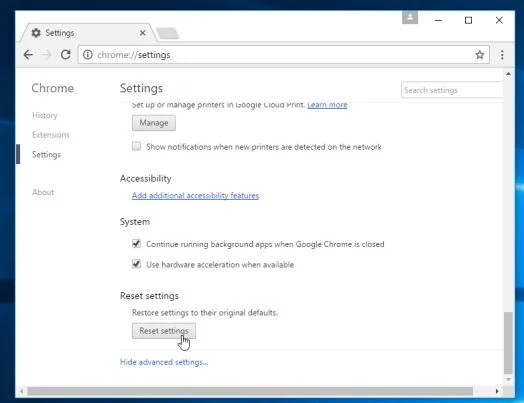524x403 pixels.
Task: Go back using the browser back arrow
Action: tap(28, 54)
